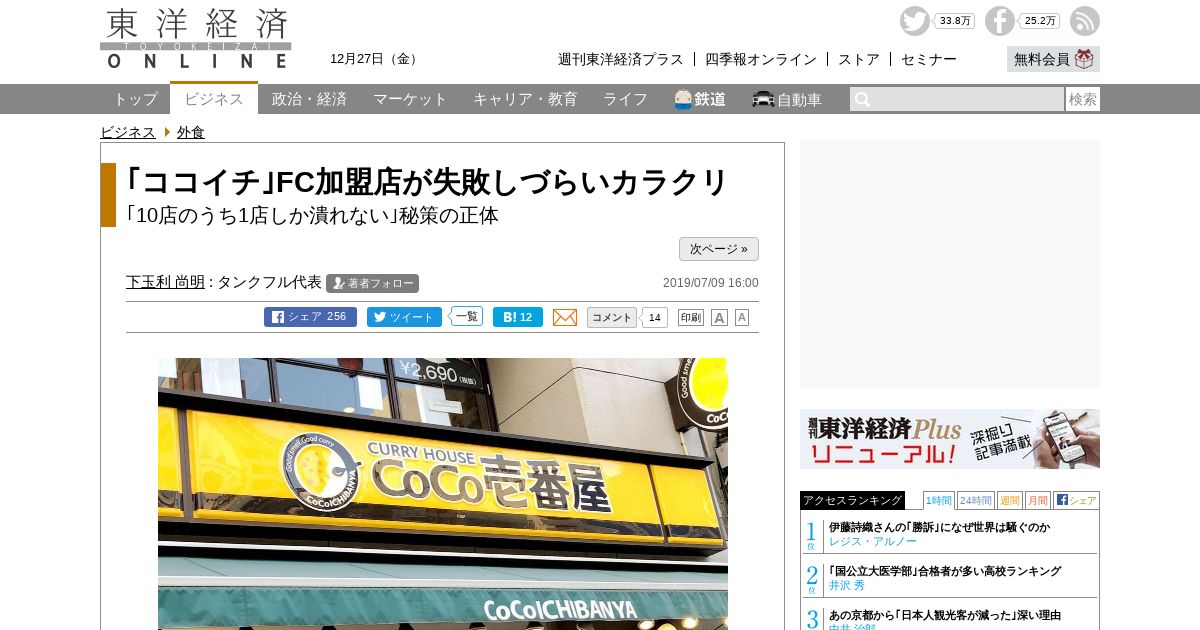The height and width of the screenshot is (630, 1200).
Task: Open 週刊東洋経済プラス link
Action: point(621,59)
